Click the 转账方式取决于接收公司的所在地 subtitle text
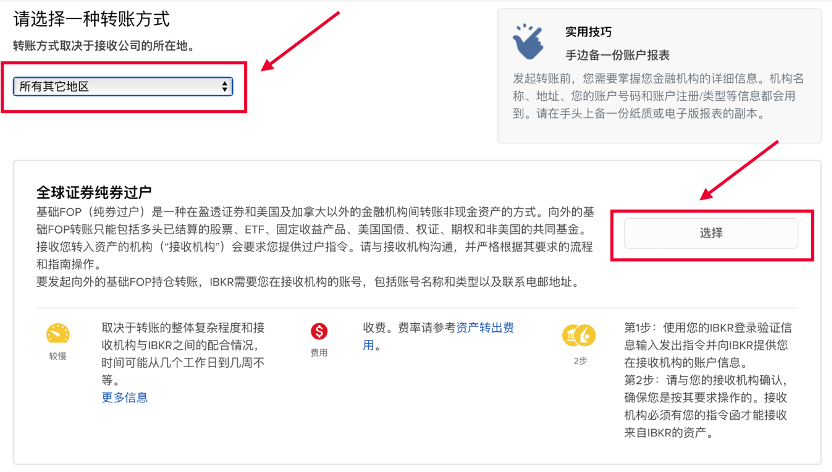The width and height of the screenshot is (832, 472). click(x=103, y=46)
